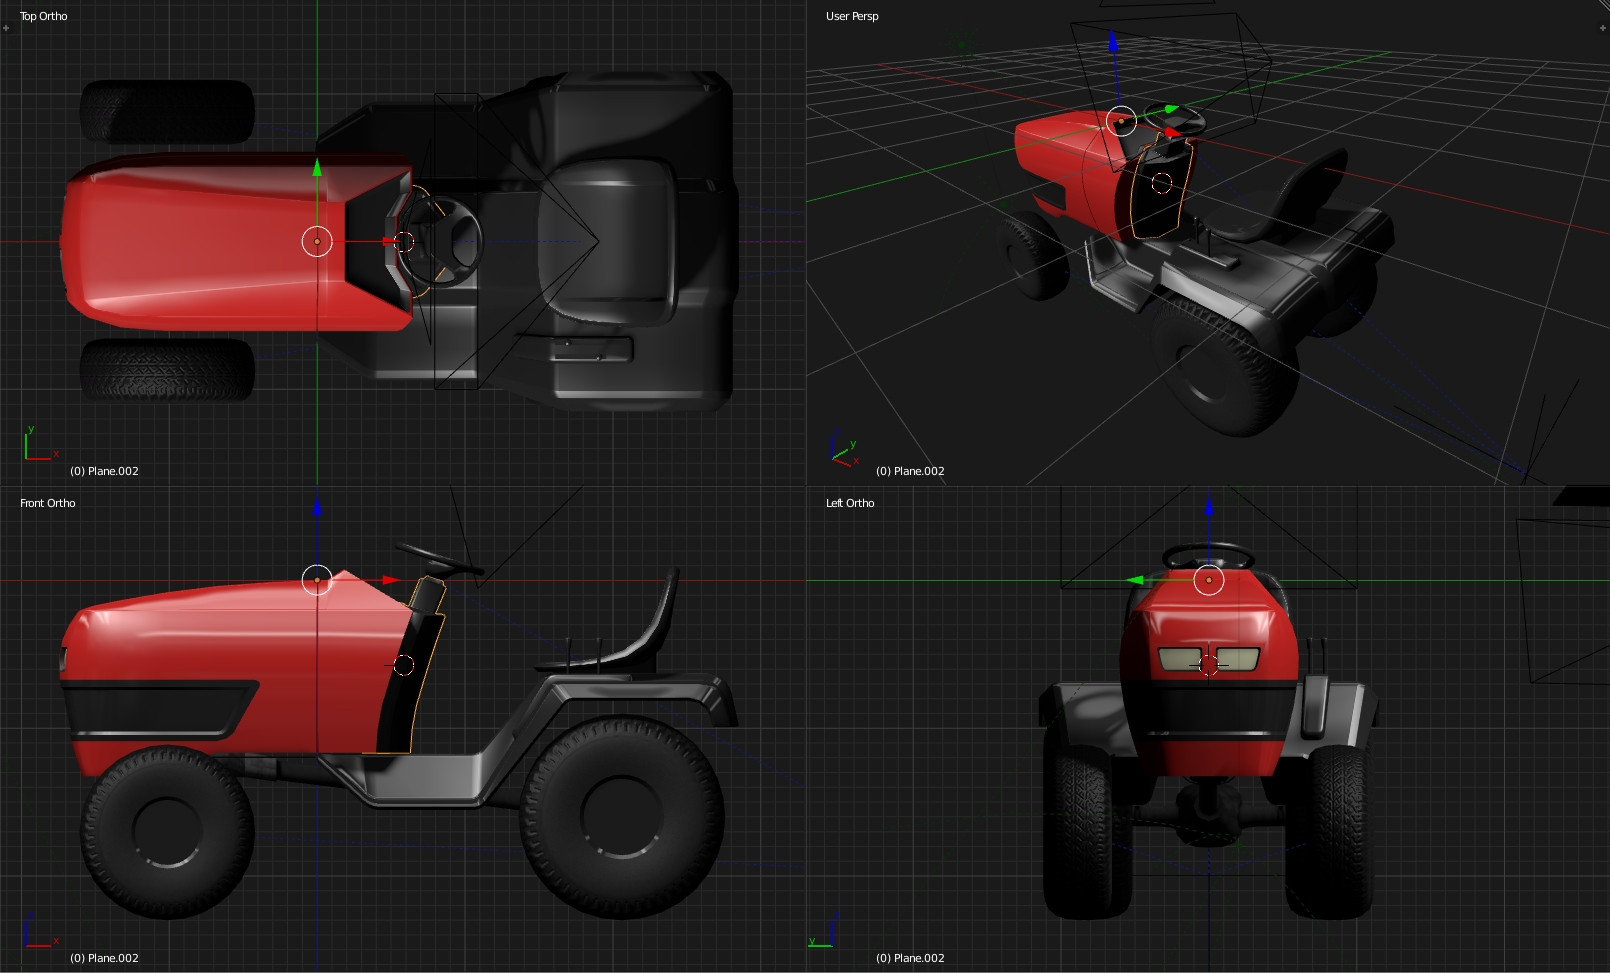This screenshot has width=1610, height=973.
Task: Click the red X-axis arrow in Top Ortho
Action: coord(389,241)
